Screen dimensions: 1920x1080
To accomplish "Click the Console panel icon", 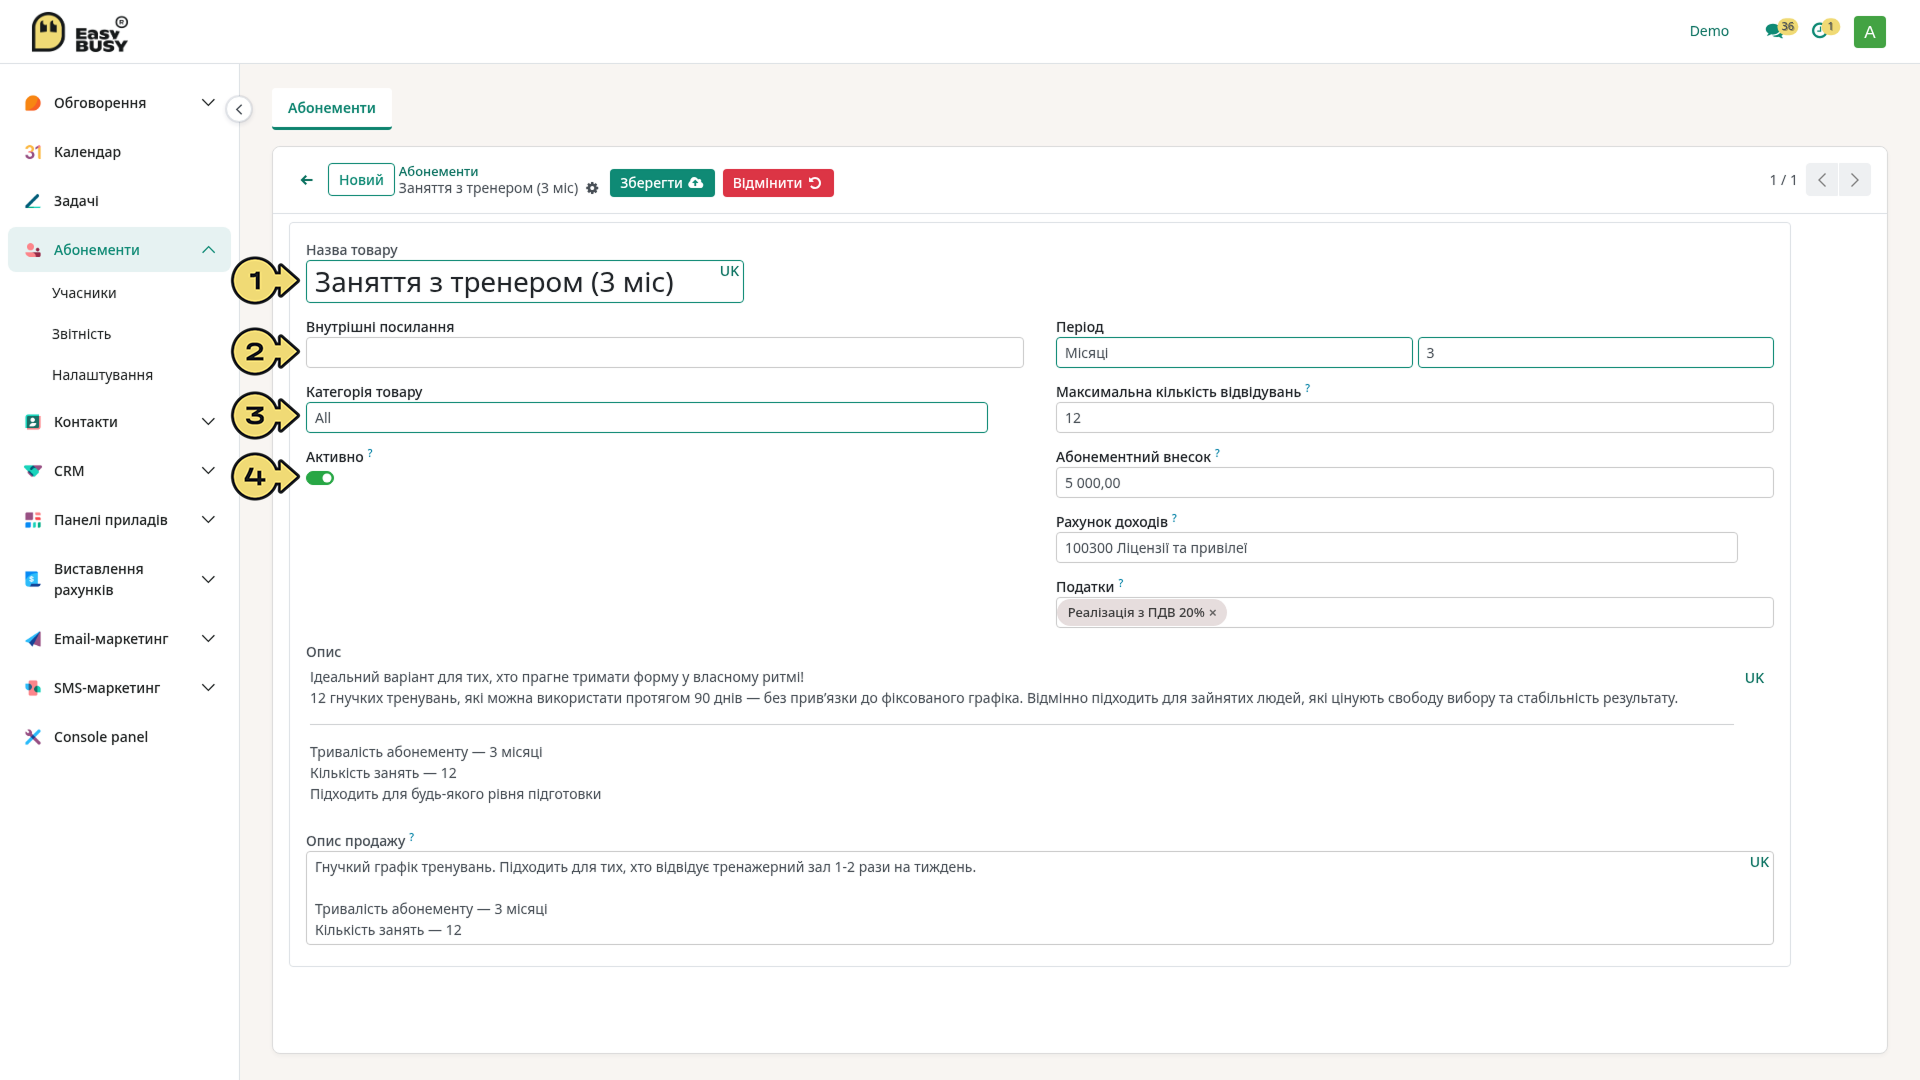I will point(33,737).
